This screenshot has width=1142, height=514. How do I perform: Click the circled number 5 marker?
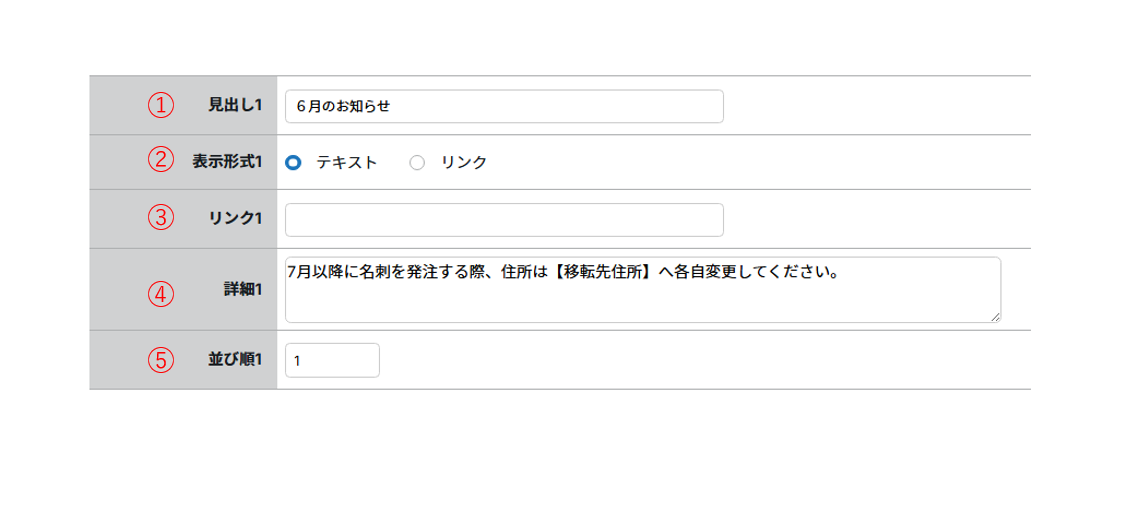click(161, 360)
